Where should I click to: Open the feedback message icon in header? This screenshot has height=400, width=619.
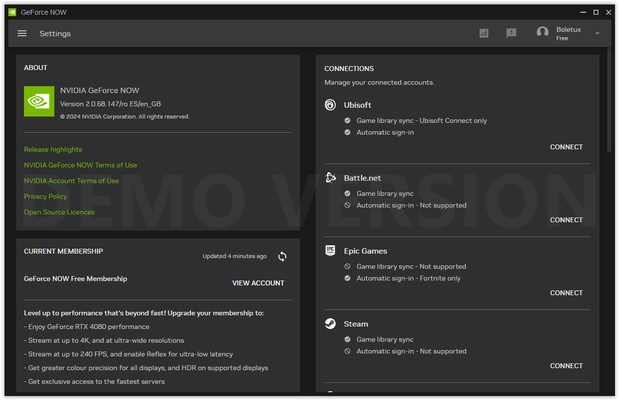coord(511,33)
